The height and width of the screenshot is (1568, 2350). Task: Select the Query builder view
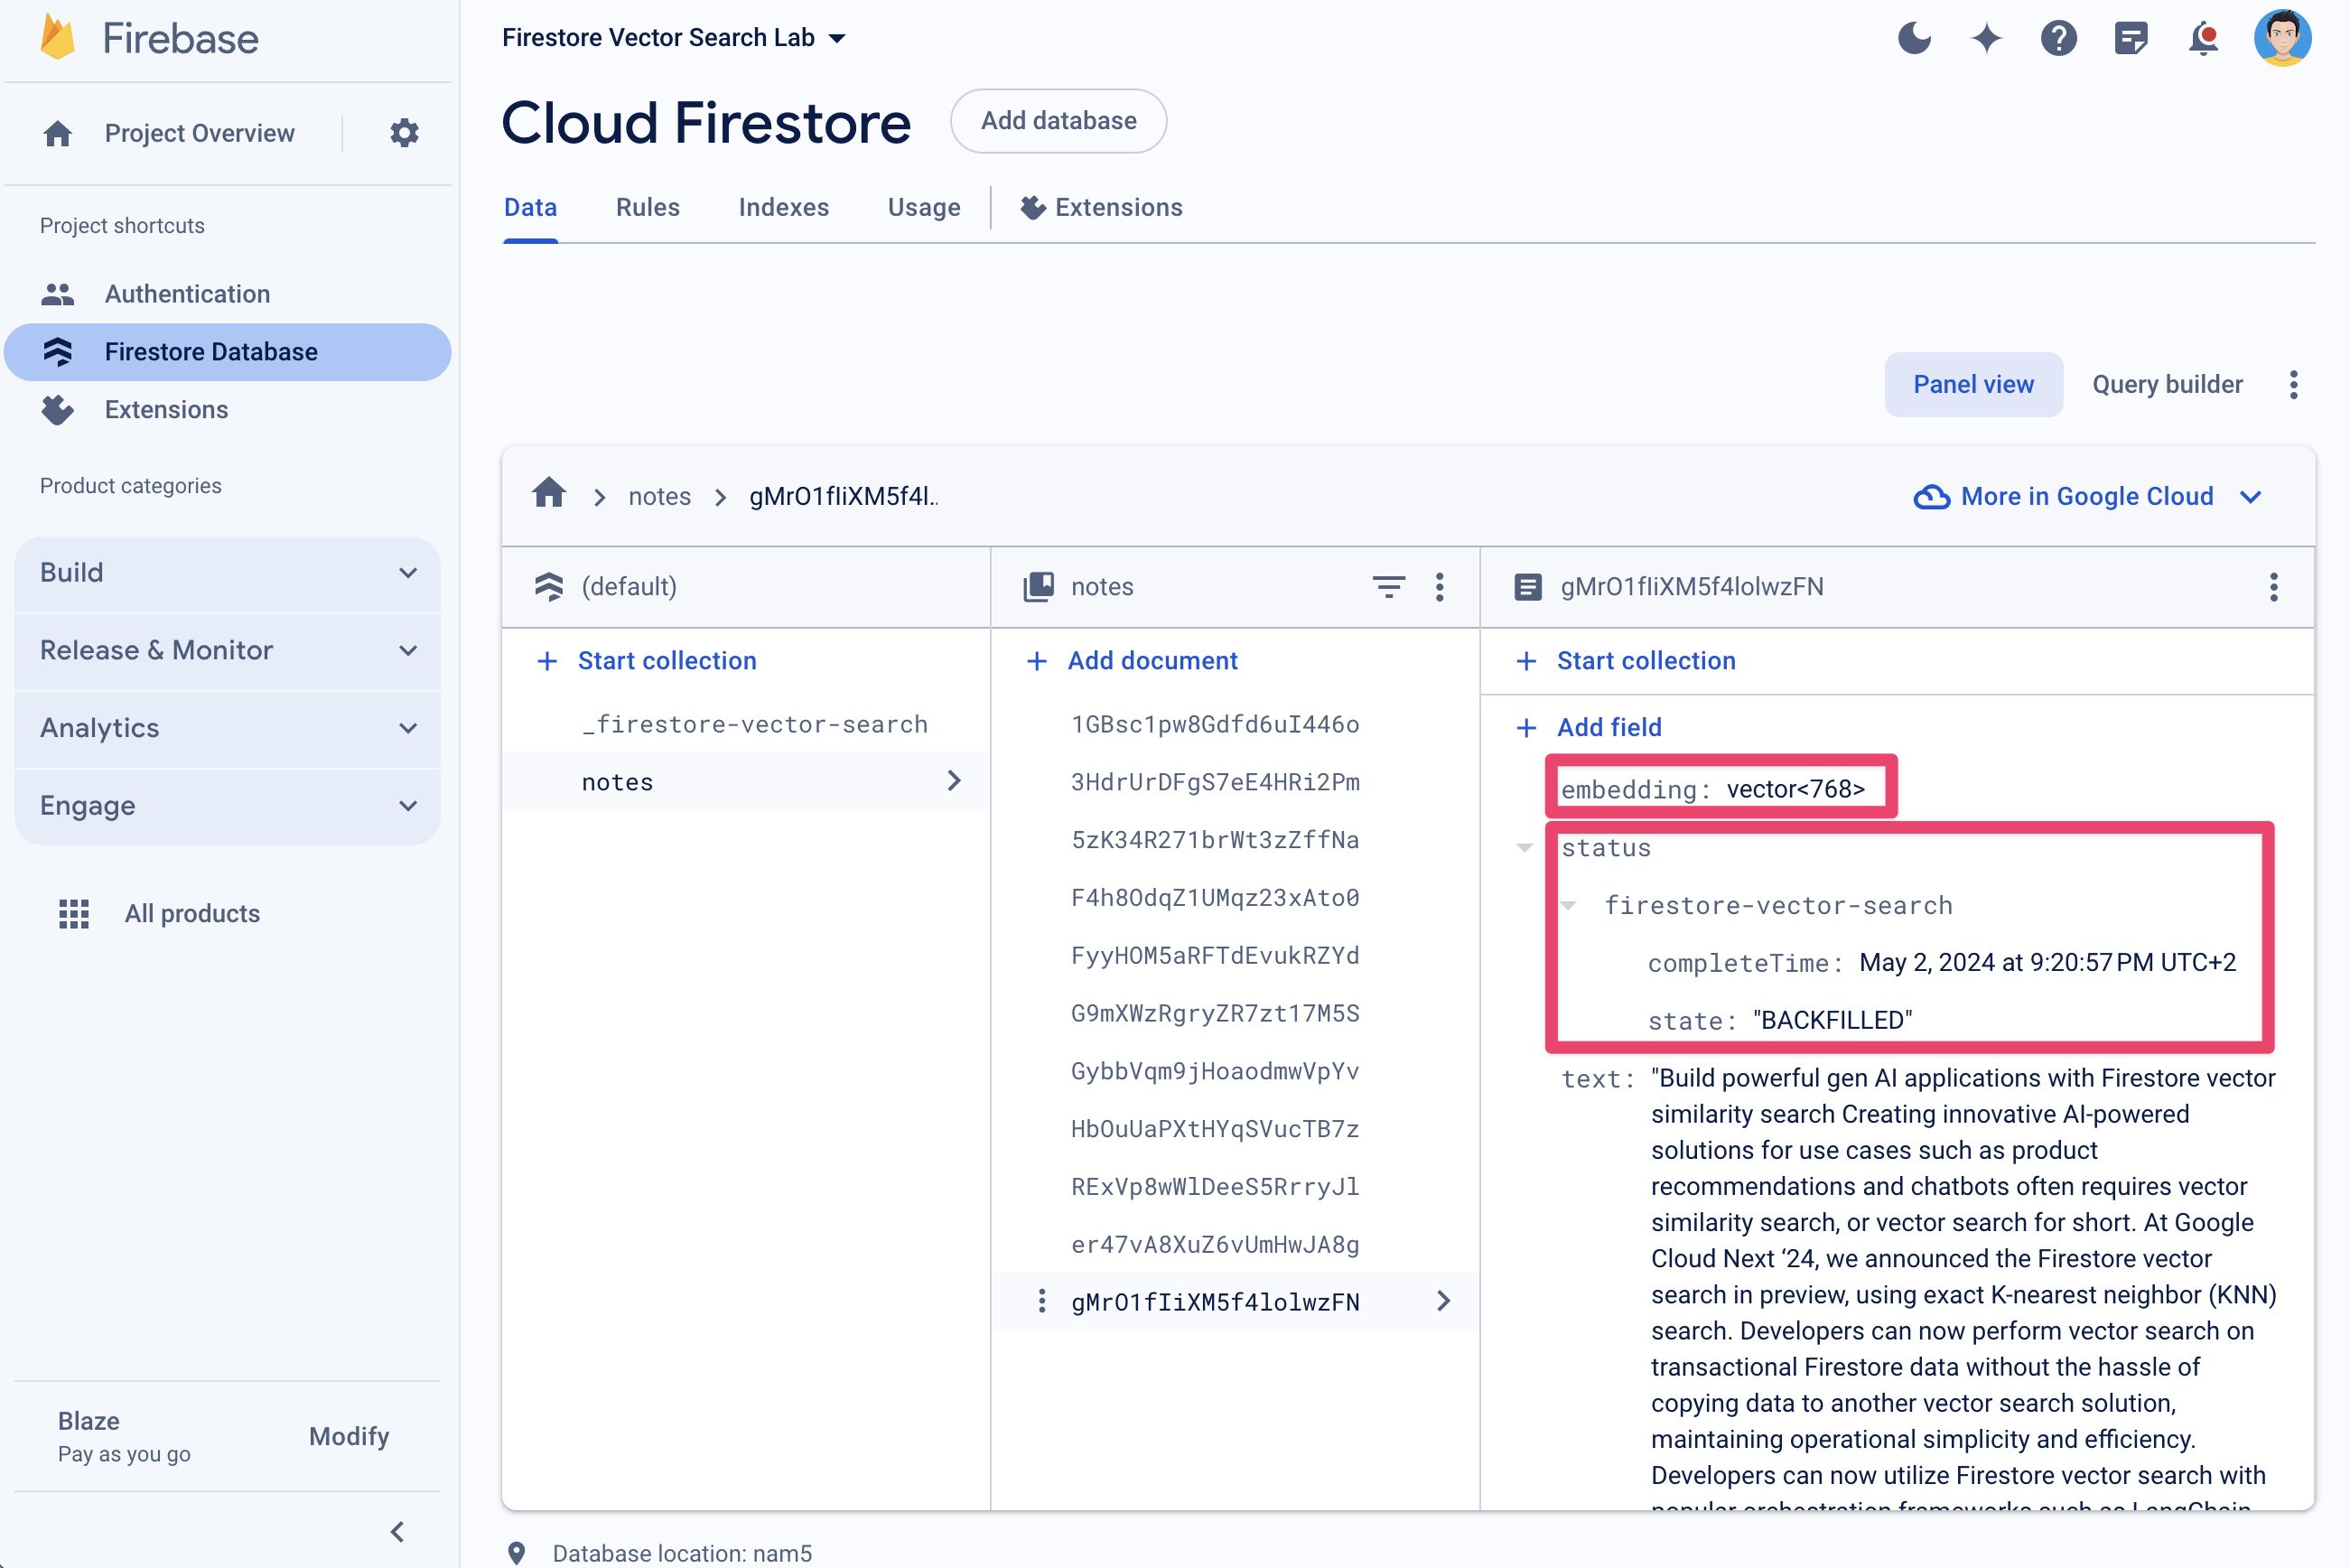(x=2165, y=385)
